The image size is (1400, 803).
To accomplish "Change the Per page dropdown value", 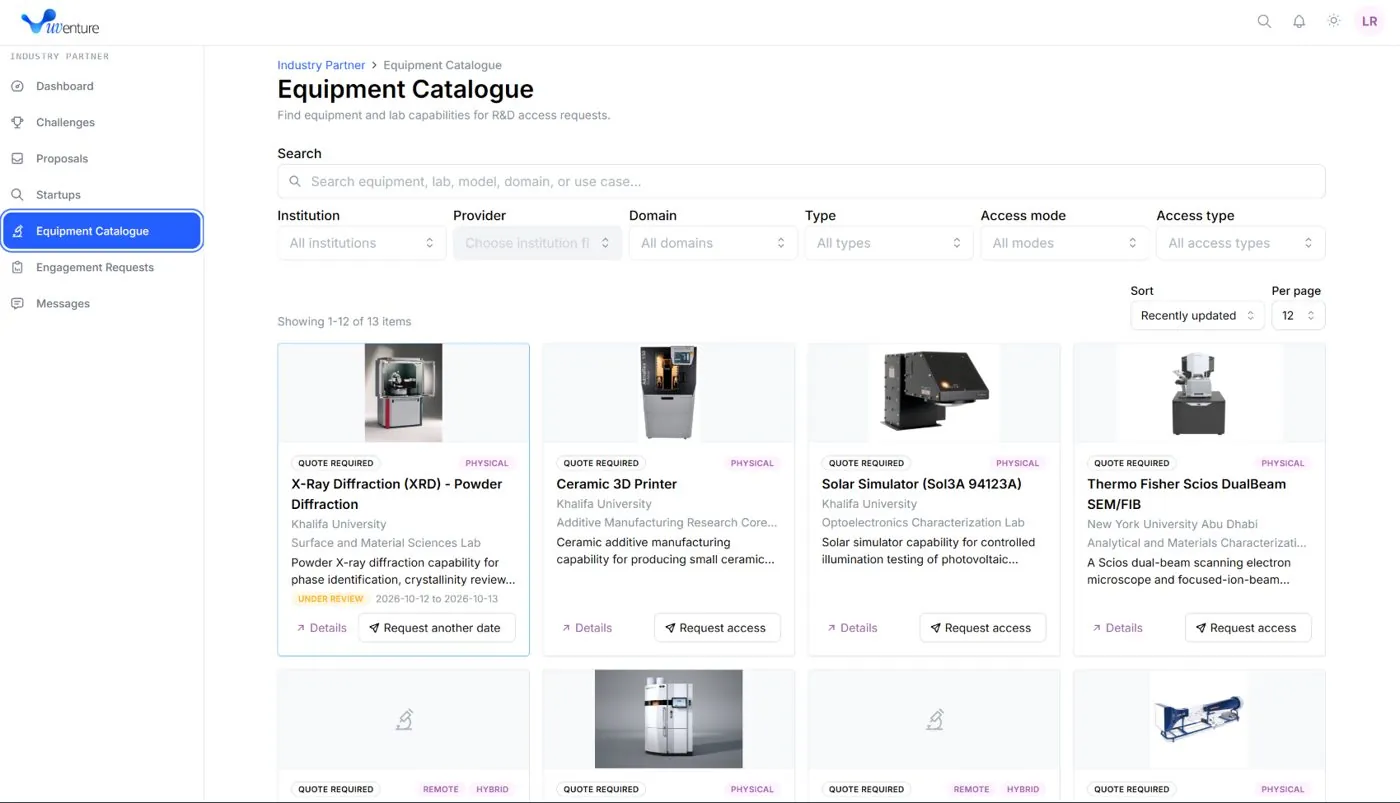I will click(1298, 315).
